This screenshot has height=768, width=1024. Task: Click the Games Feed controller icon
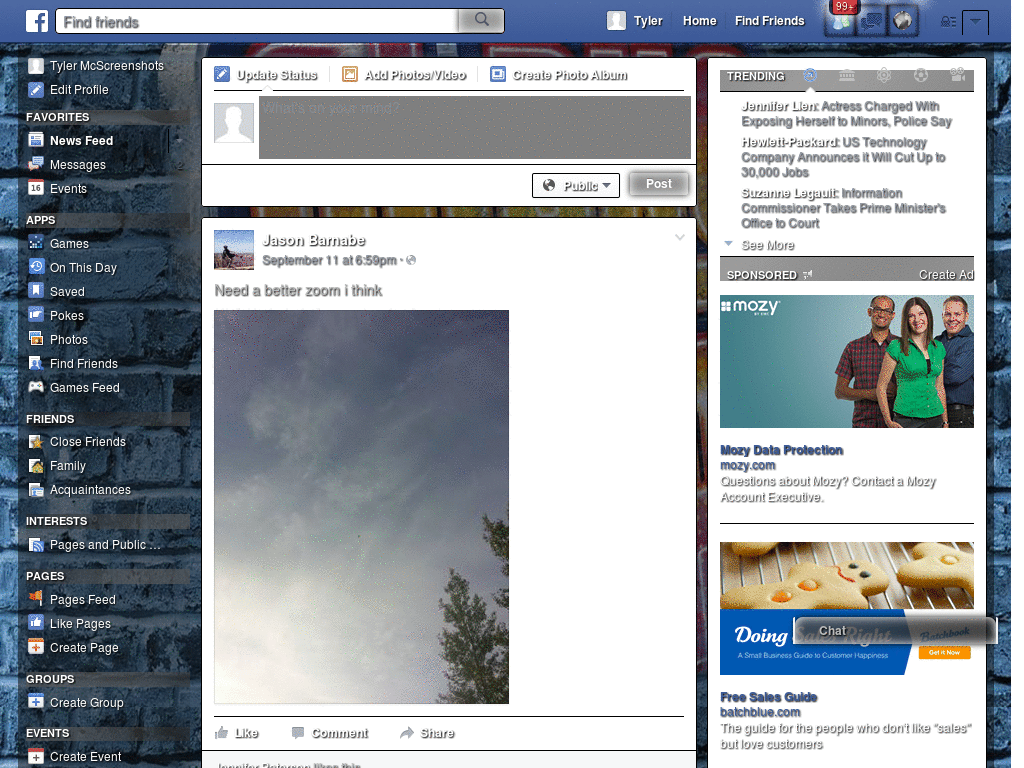[36, 387]
